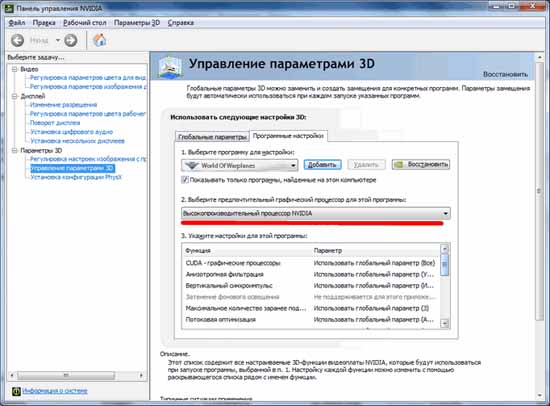This screenshot has height=406, width=550.
Task: Click left panel horizontal scrollbar right arrow
Action: pyautogui.click(x=141, y=375)
